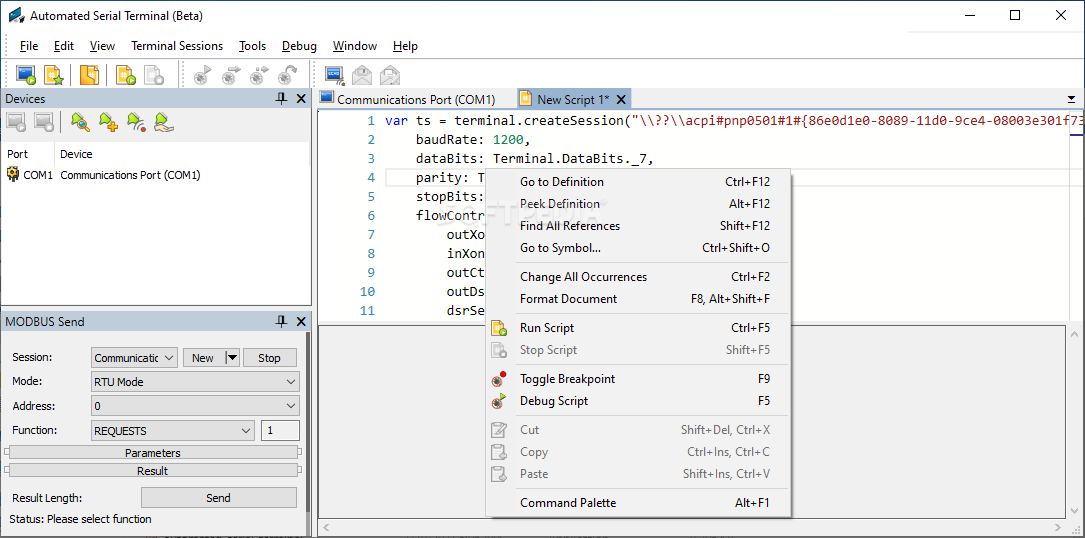Open the Window menu
Image resolution: width=1085 pixels, height=538 pixels.
tap(355, 46)
